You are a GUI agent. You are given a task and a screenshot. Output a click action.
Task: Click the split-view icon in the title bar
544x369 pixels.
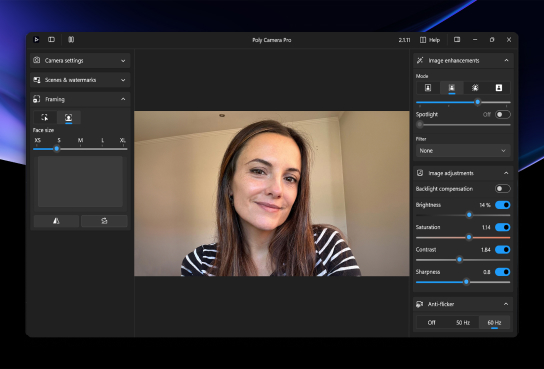[x=71, y=40]
